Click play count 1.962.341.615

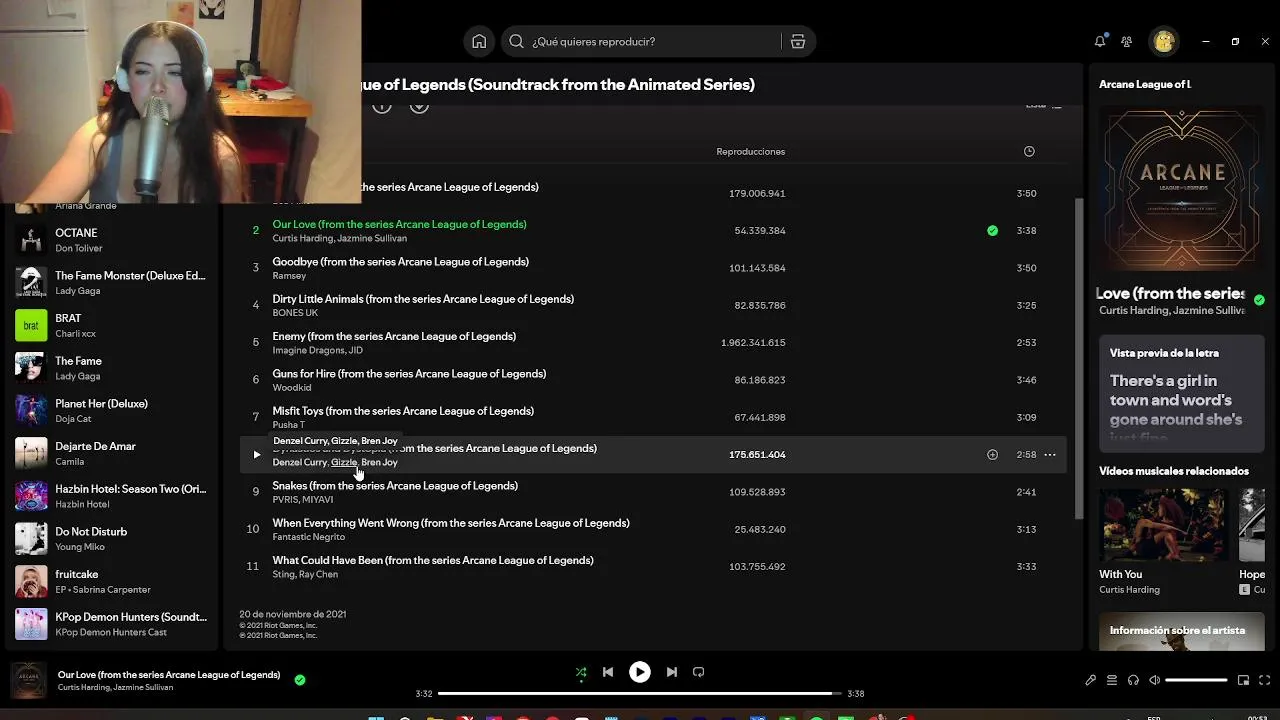coord(753,343)
